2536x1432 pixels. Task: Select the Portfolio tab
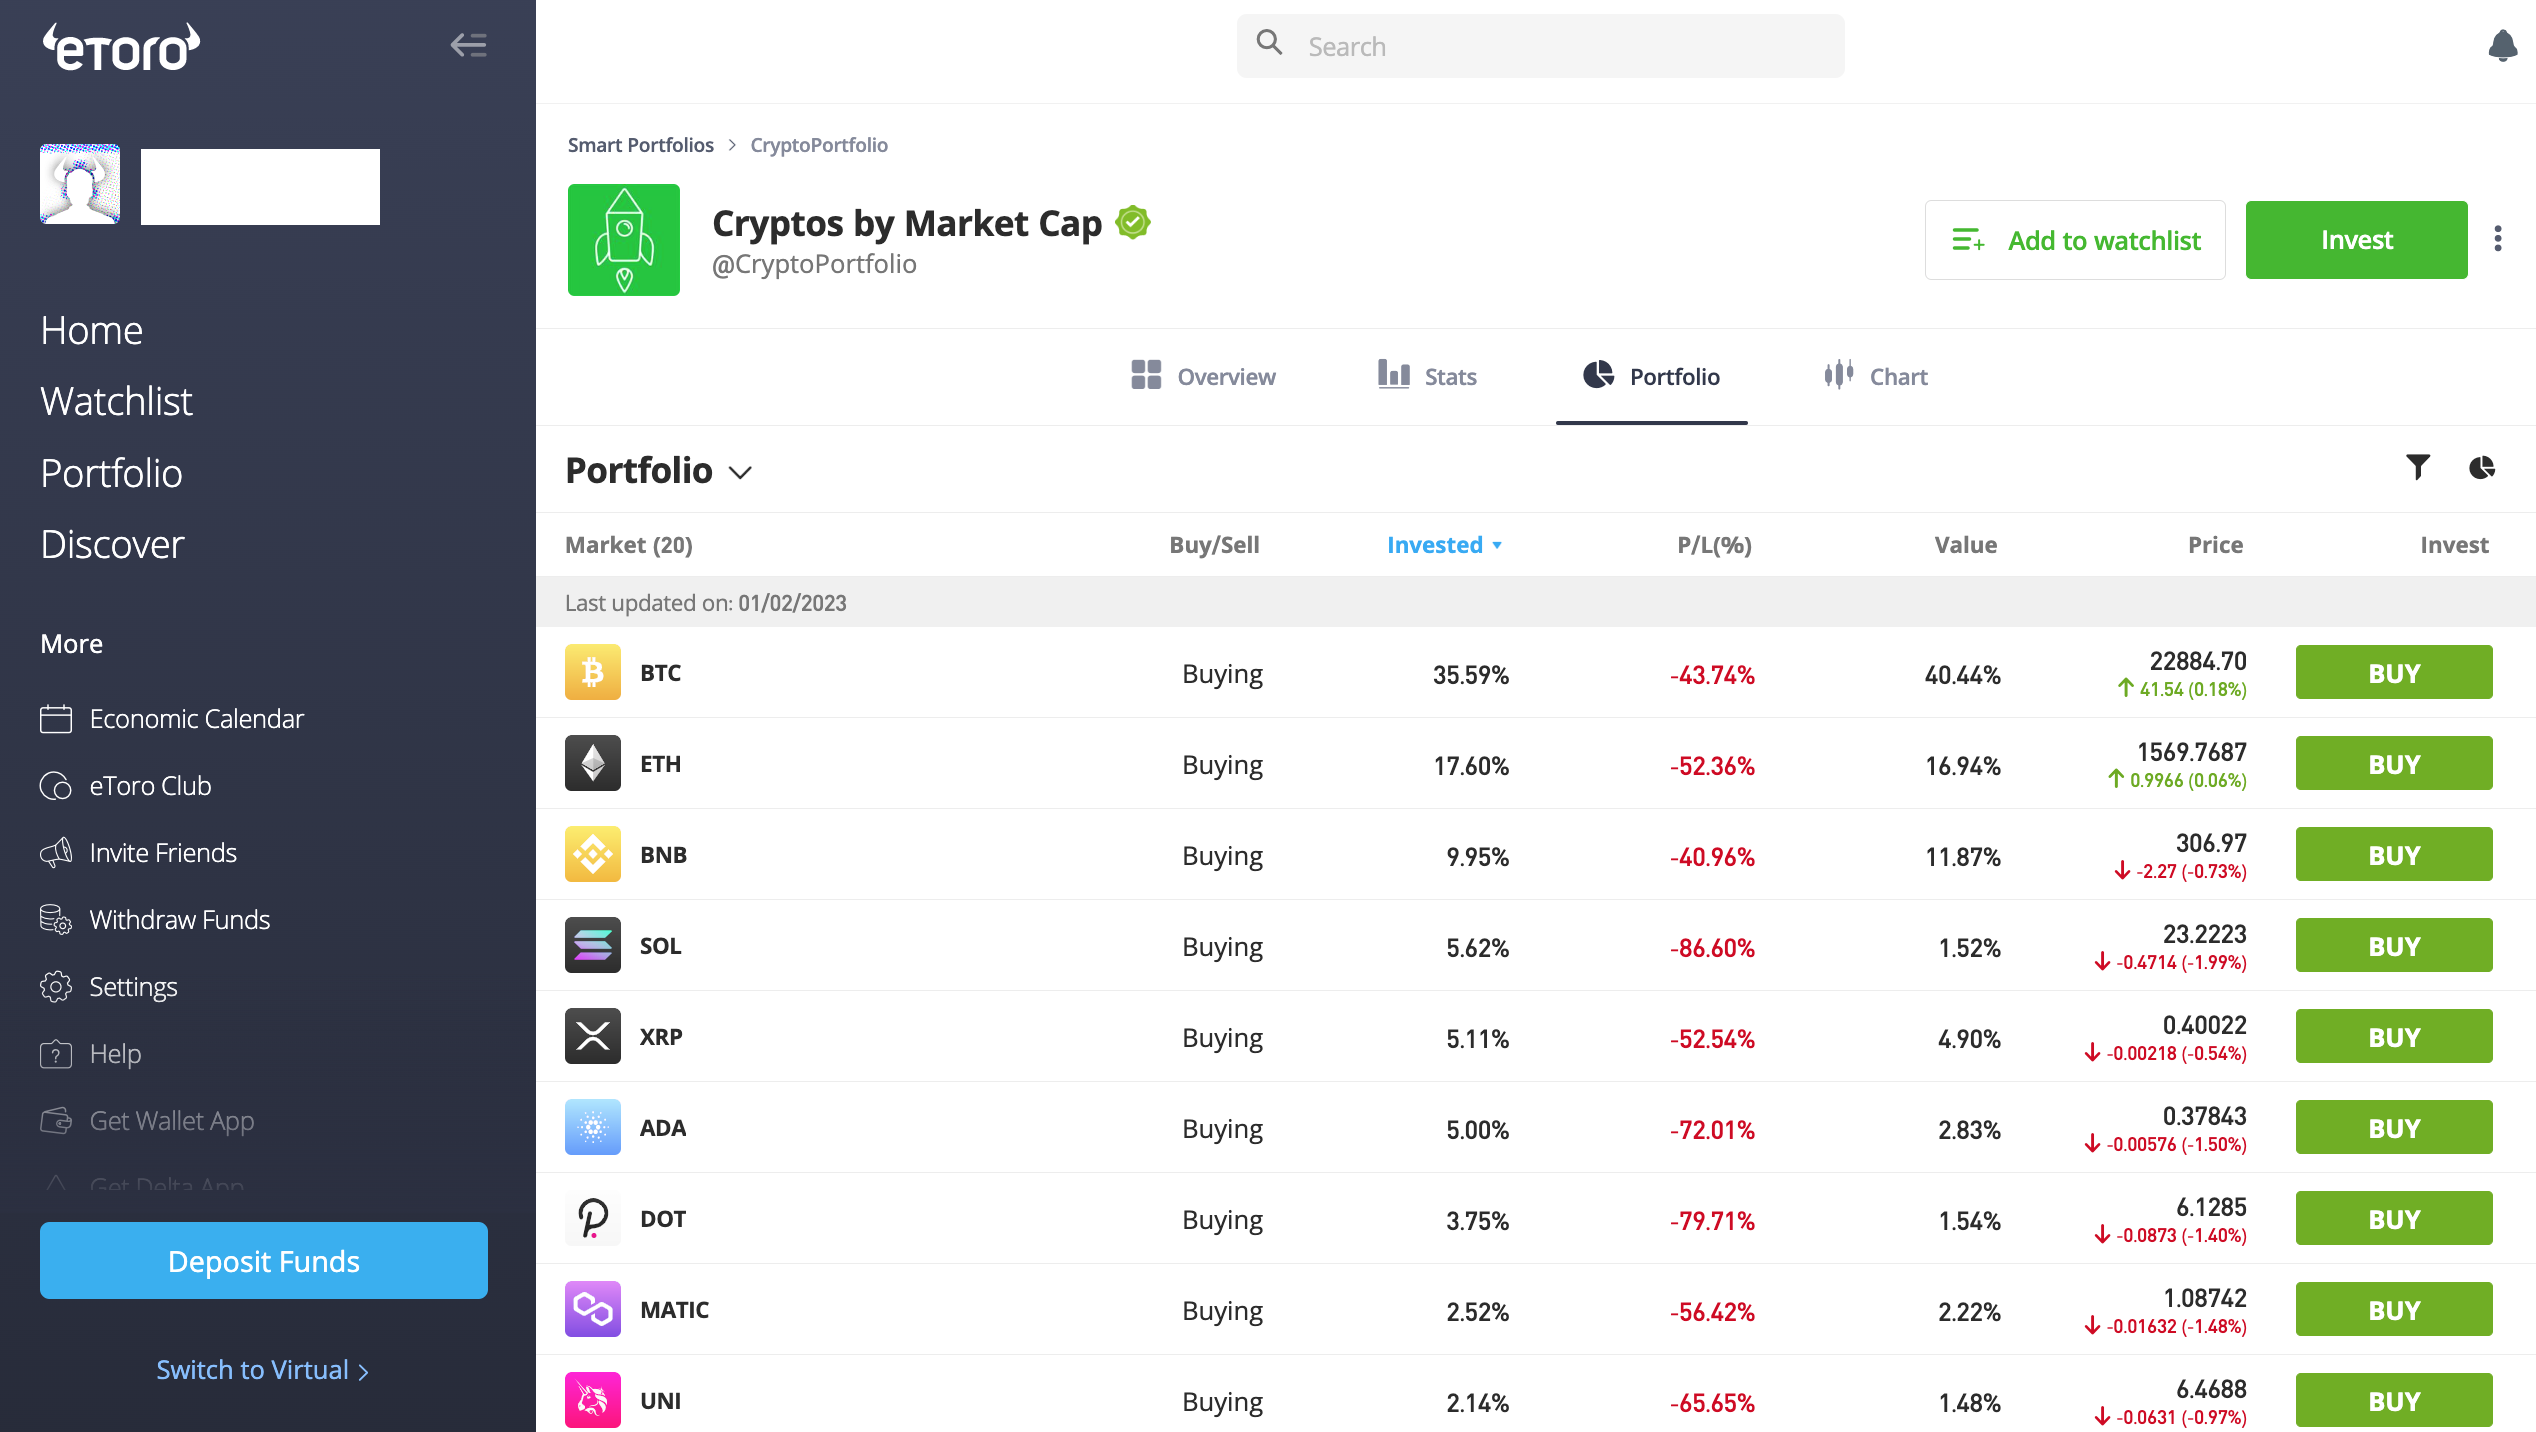coord(1652,376)
